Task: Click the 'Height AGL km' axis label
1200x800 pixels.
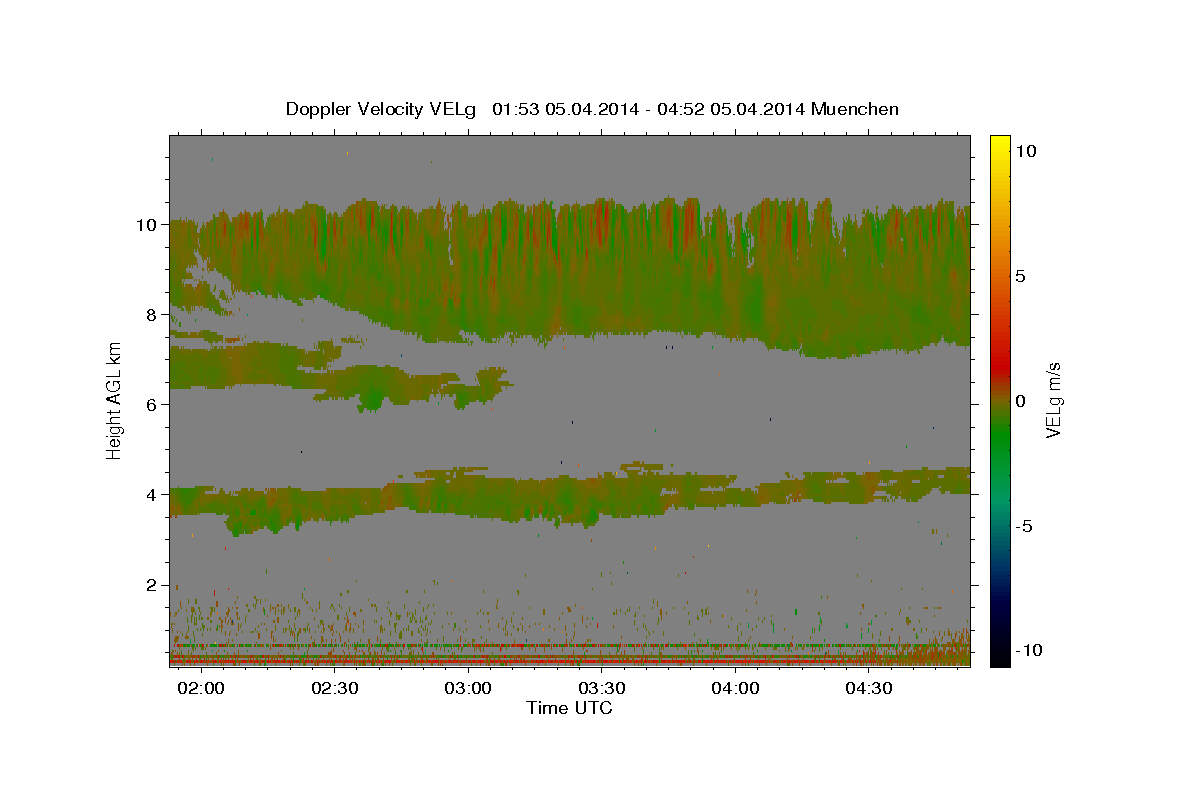Action: point(114,400)
